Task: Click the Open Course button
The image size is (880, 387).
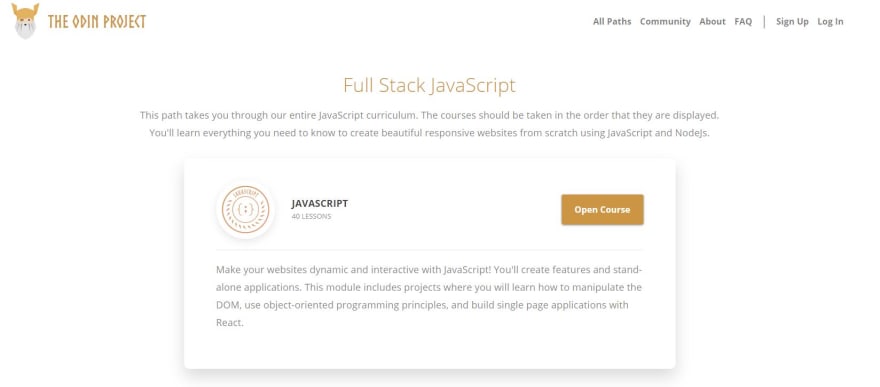Action: tap(602, 210)
